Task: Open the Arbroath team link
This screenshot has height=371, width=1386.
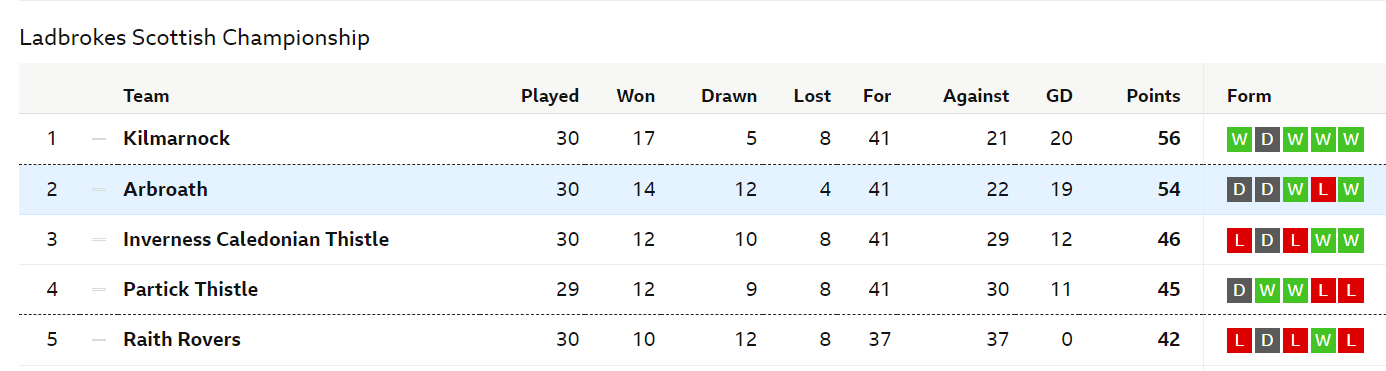Action: click(x=165, y=189)
